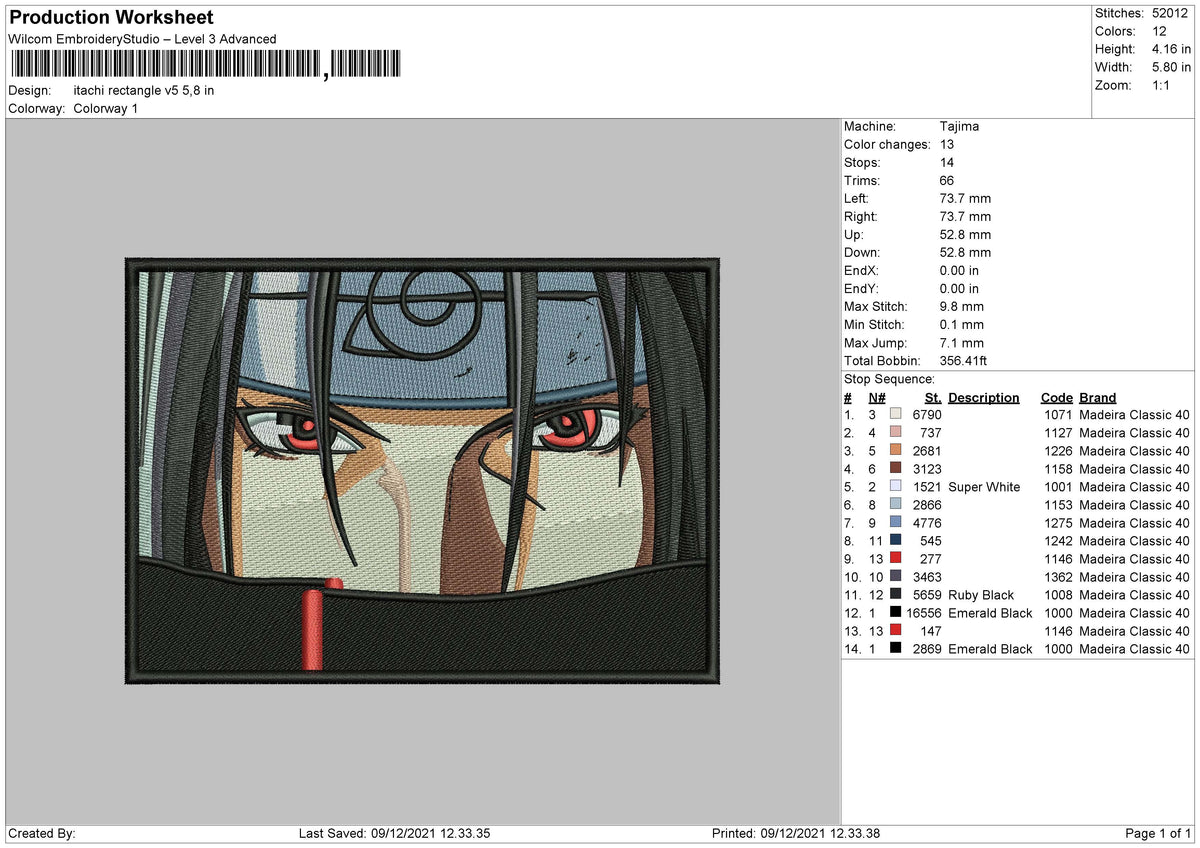The image size is (1200, 848).
Task: Click the Super White thread color swatch
Action: [x=896, y=487]
